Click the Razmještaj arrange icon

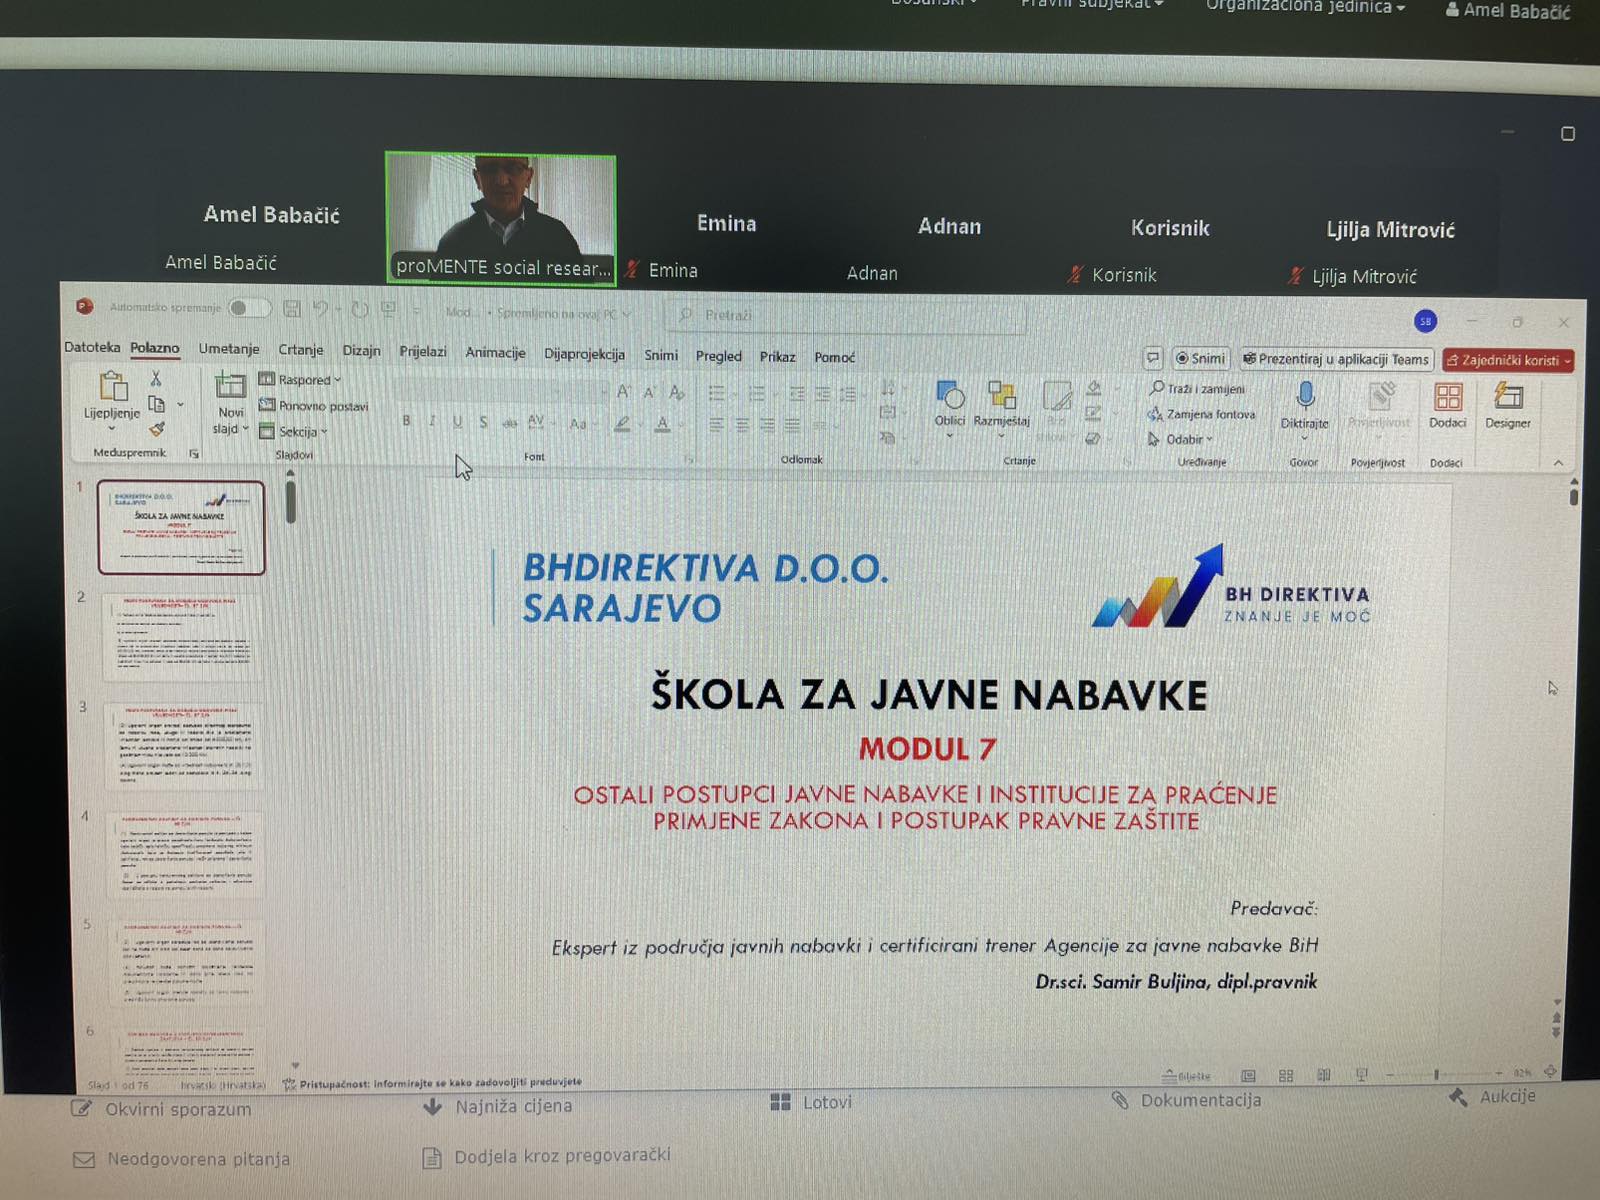pos(1001,396)
